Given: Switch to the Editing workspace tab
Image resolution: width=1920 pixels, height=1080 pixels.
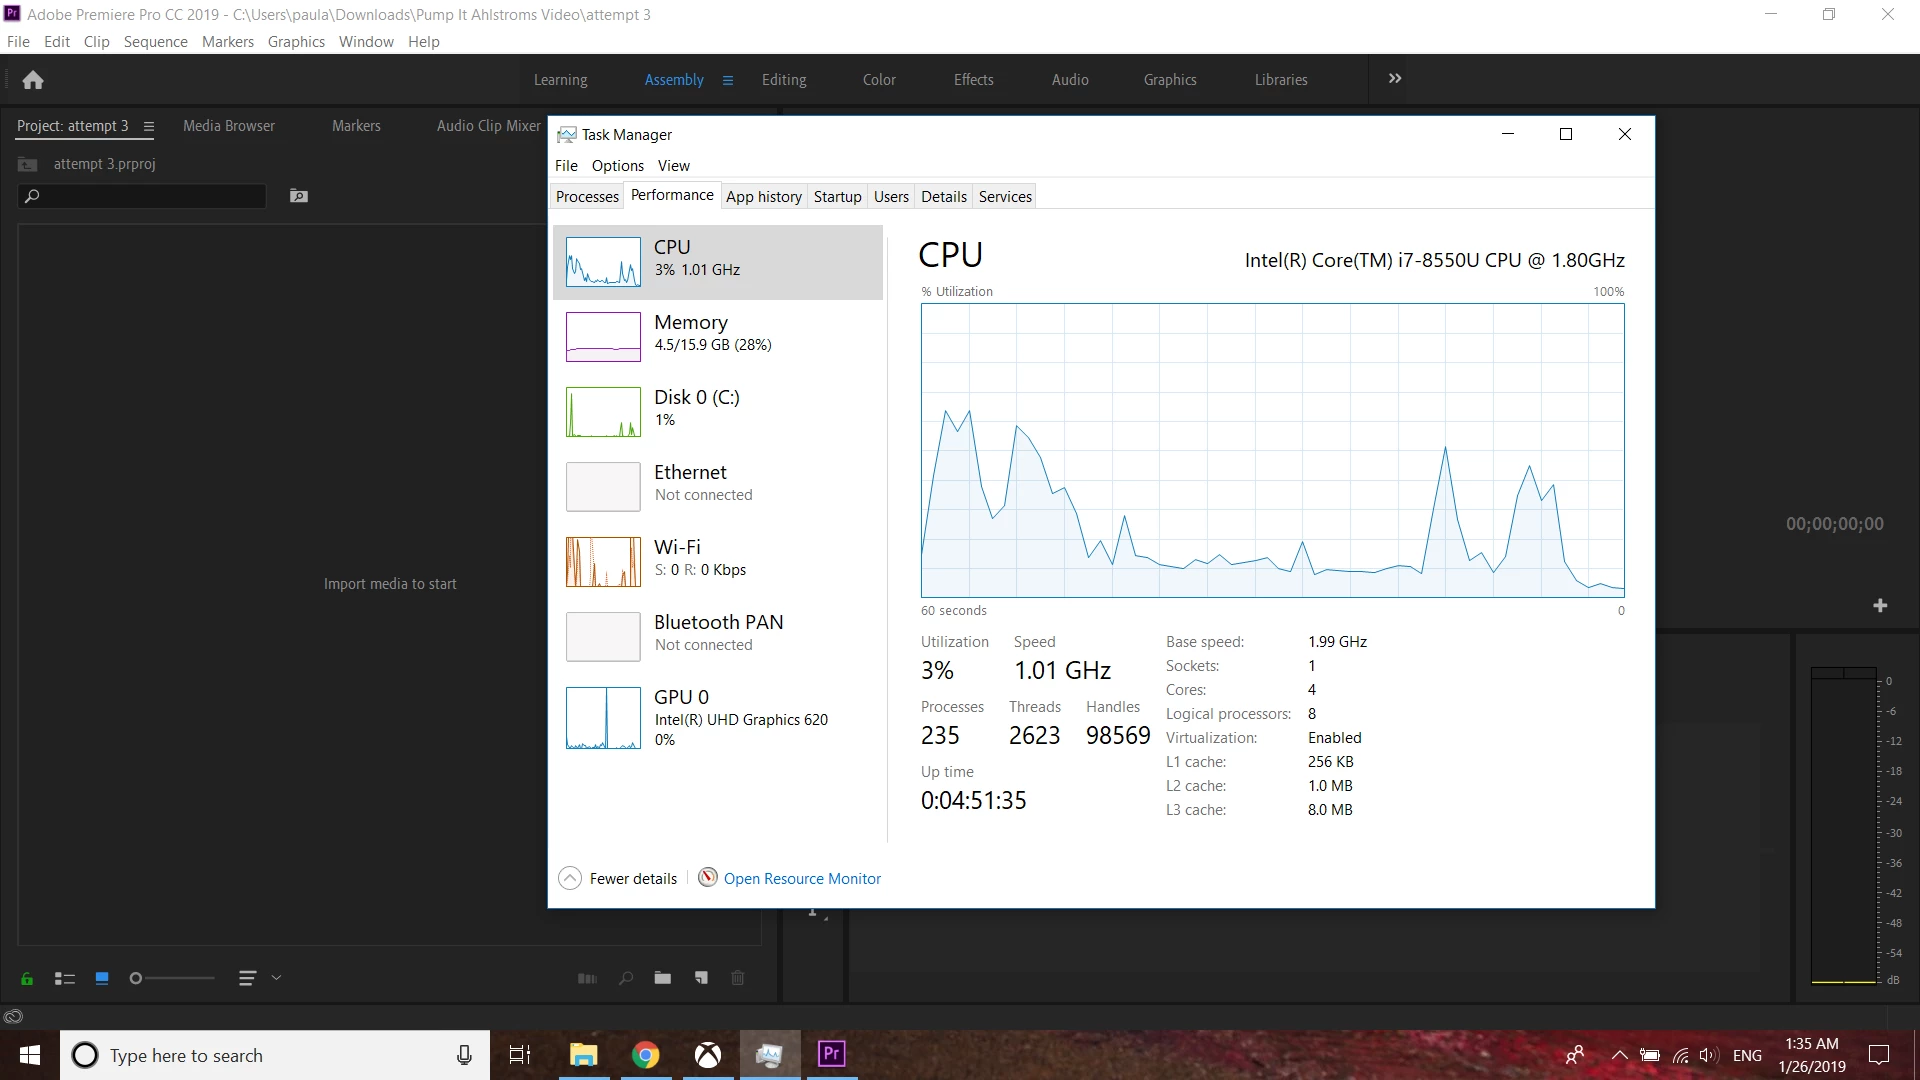Looking at the screenshot, I should (783, 80).
